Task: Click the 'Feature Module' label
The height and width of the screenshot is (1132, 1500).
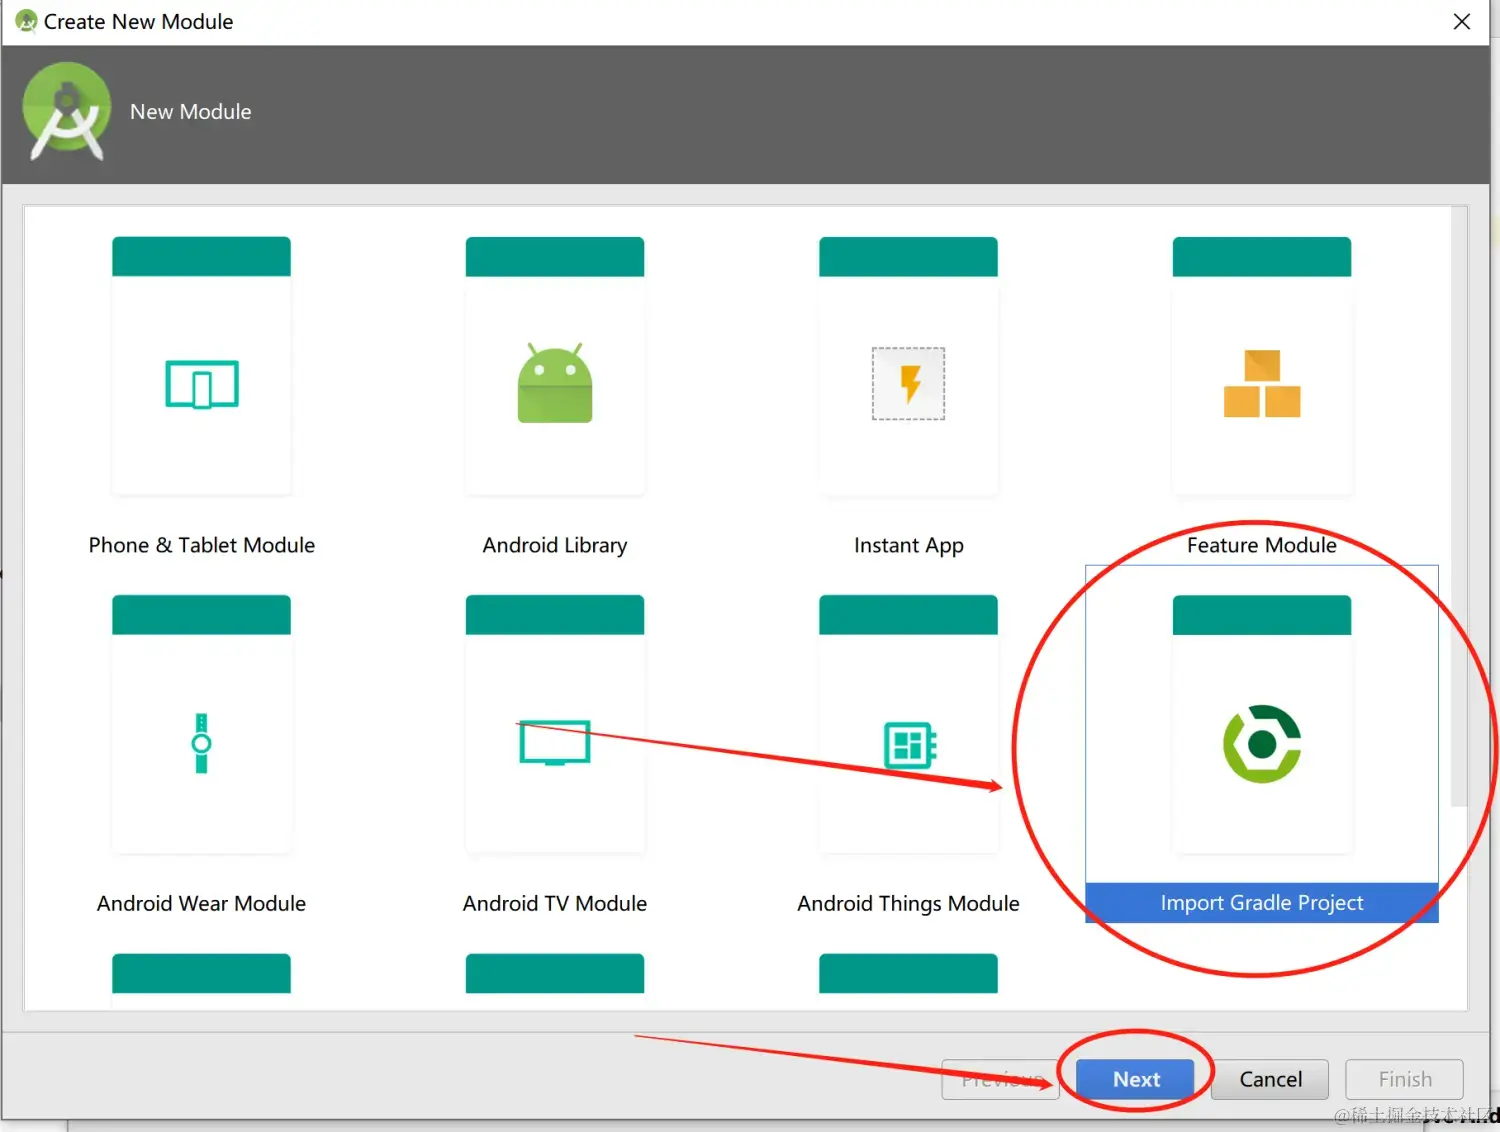Action: 1262,545
